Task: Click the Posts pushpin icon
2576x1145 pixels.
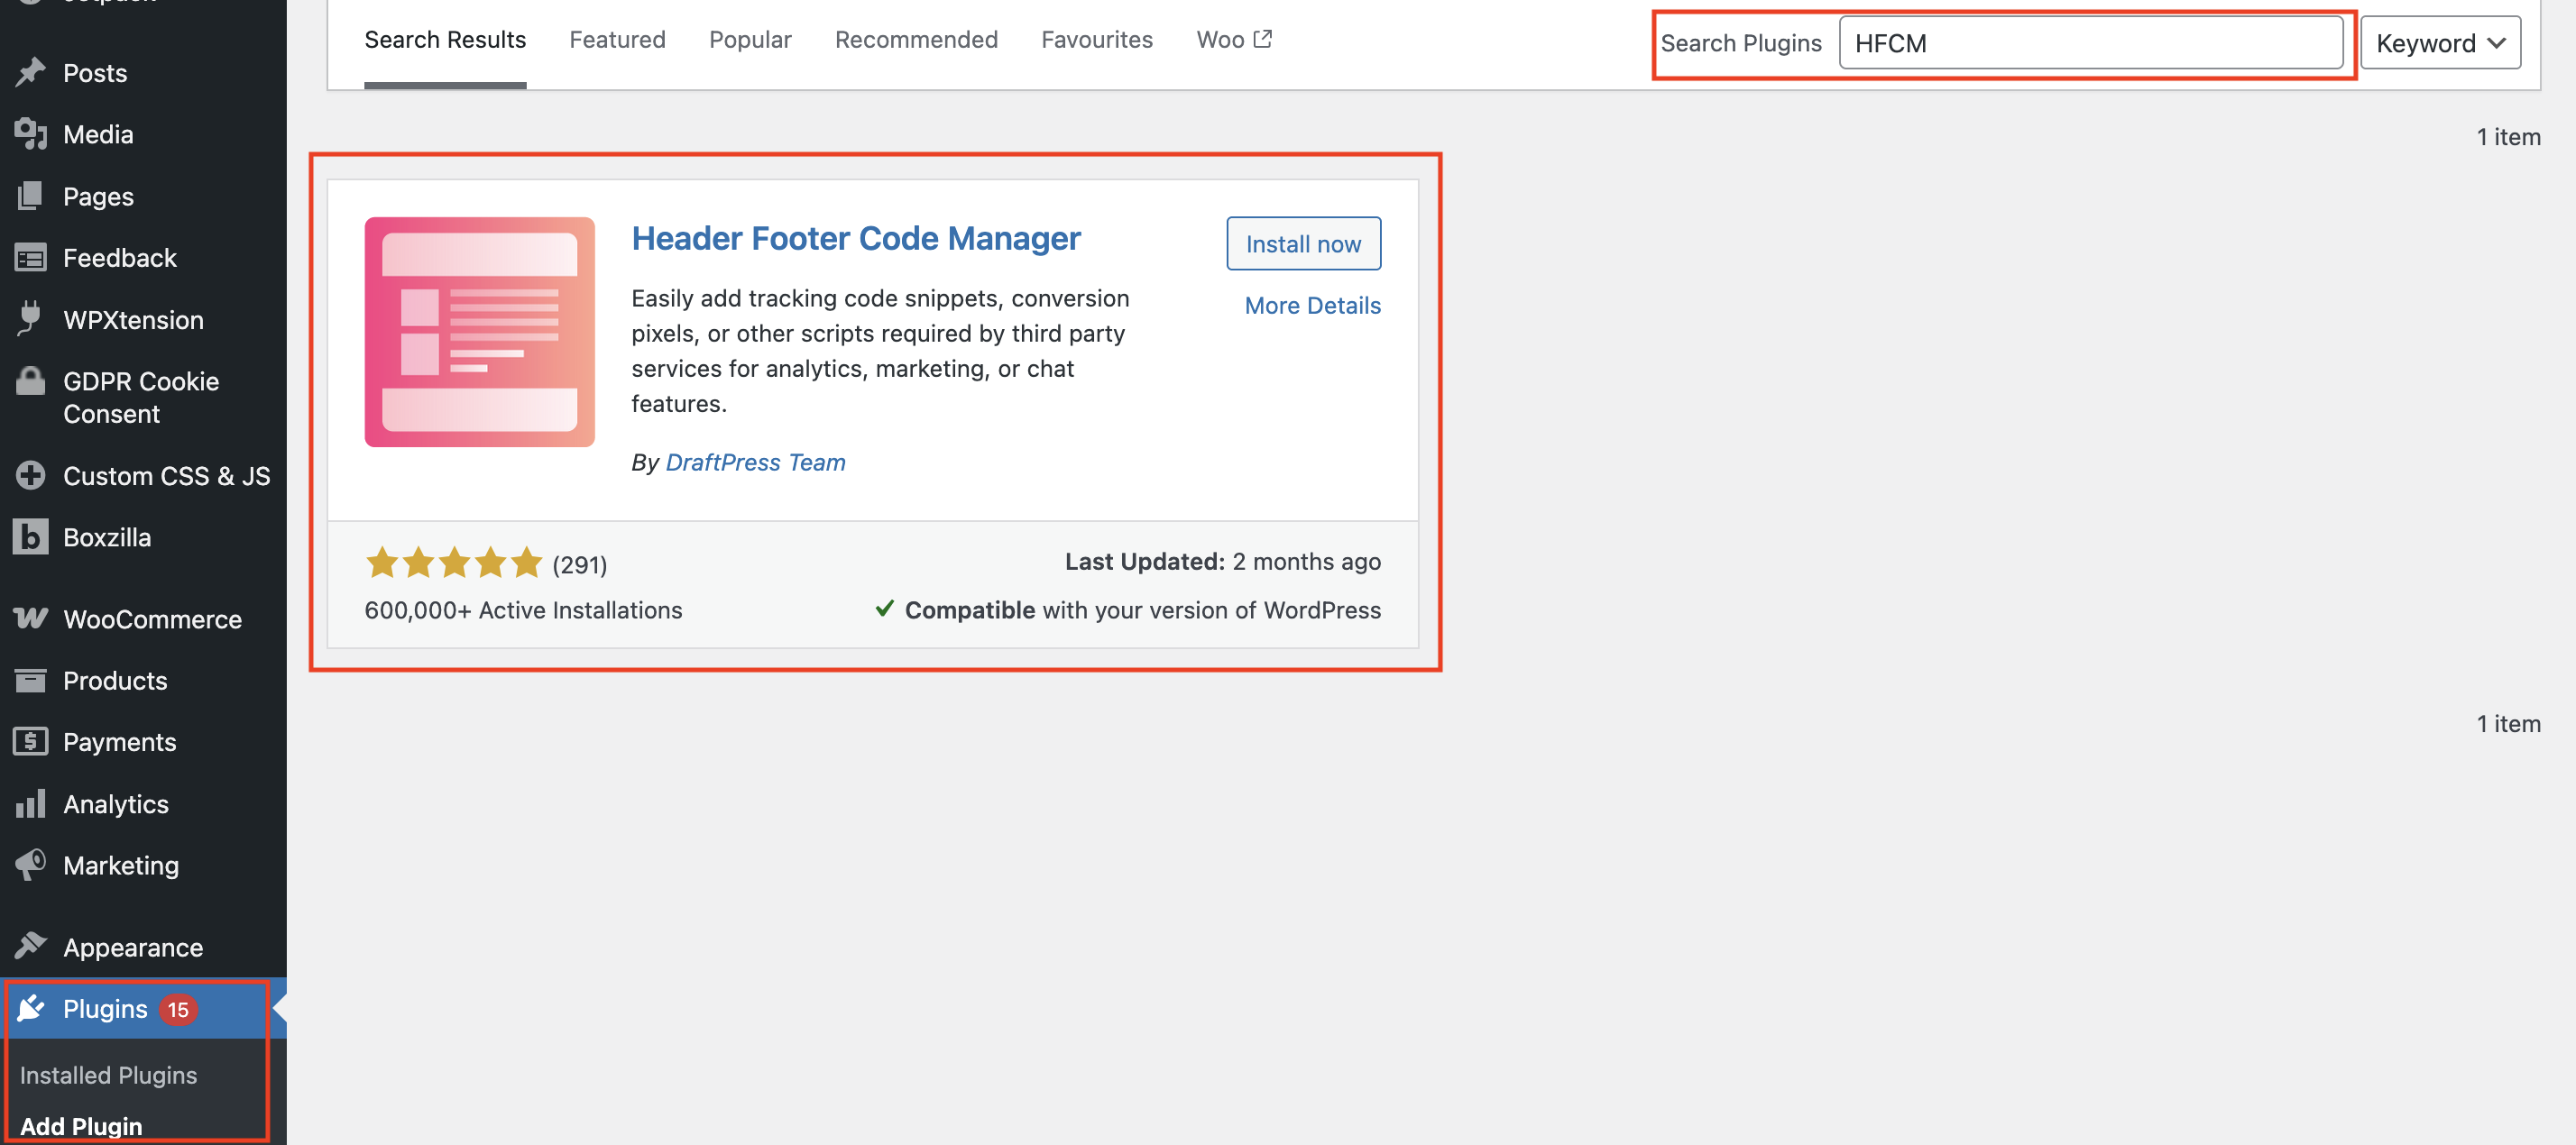Action: (x=30, y=72)
